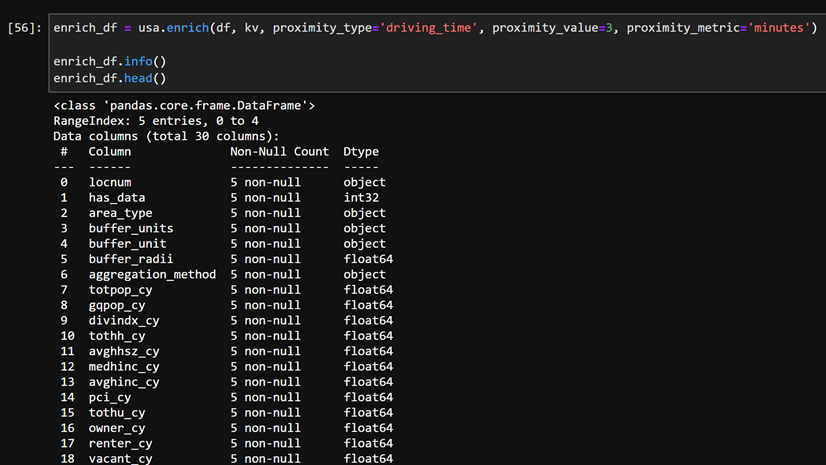Click the 'driving_time' string in the code
The height and width of the screenshot is (465, 826).
click(435, 28)
